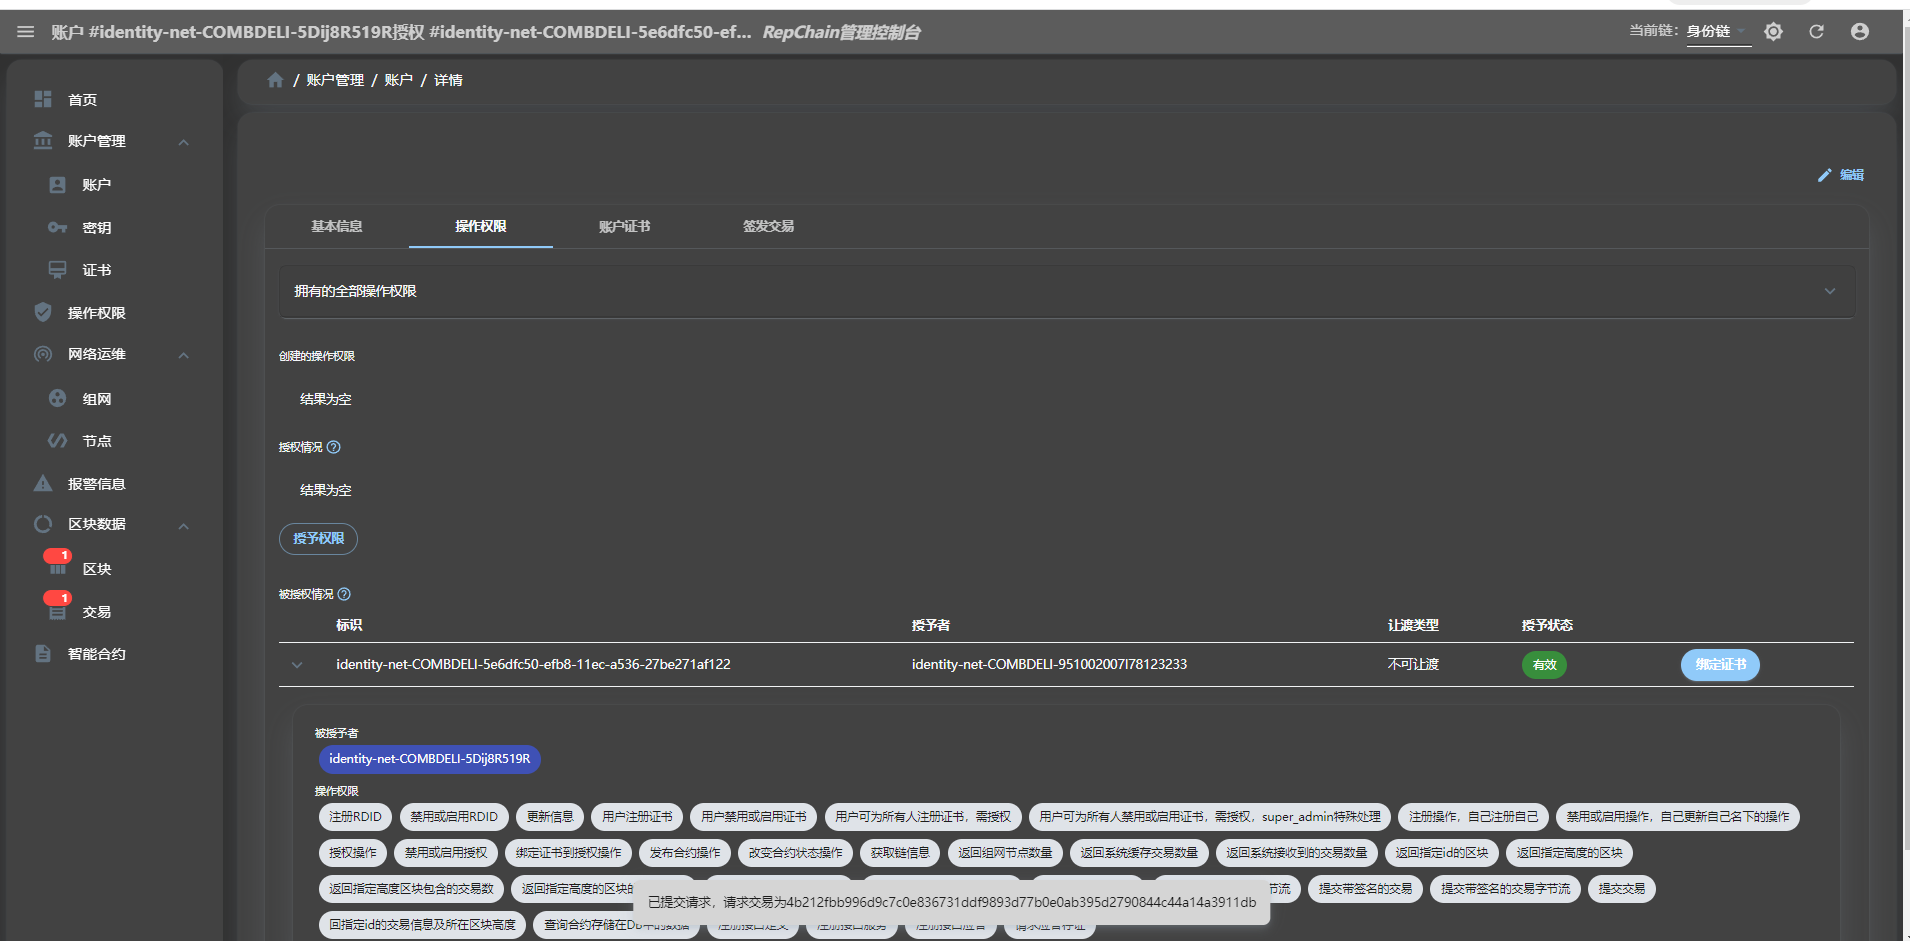This screenshot has width=1910, height=941.
Task: Click the 获取链信息 chip
Action: coord(900,853)
